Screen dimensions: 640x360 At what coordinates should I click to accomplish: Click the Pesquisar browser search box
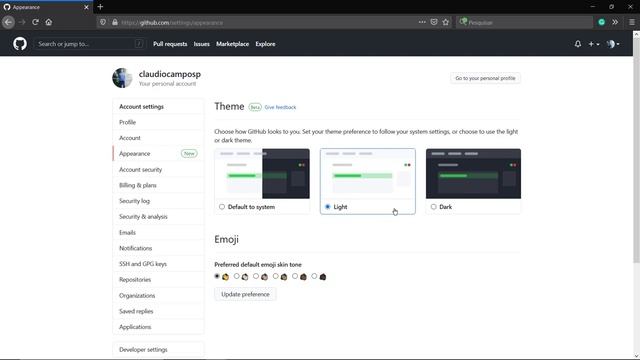[524, 22]
